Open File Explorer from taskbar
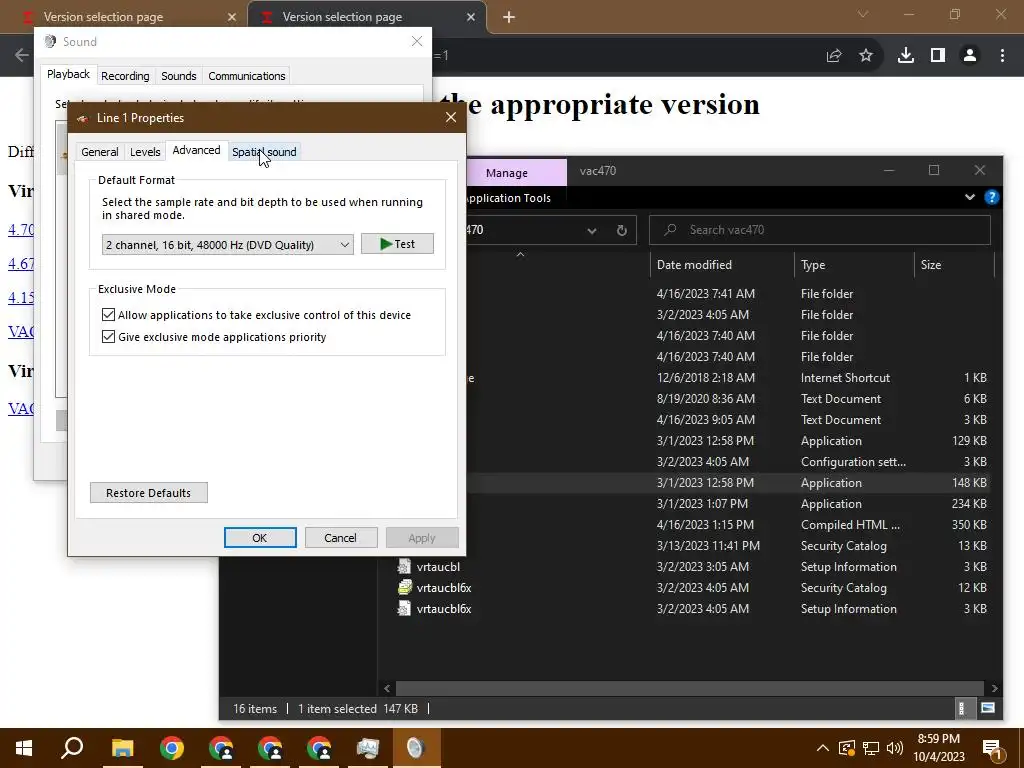Viewport: 1024px width, 768px height. [122, 748]
